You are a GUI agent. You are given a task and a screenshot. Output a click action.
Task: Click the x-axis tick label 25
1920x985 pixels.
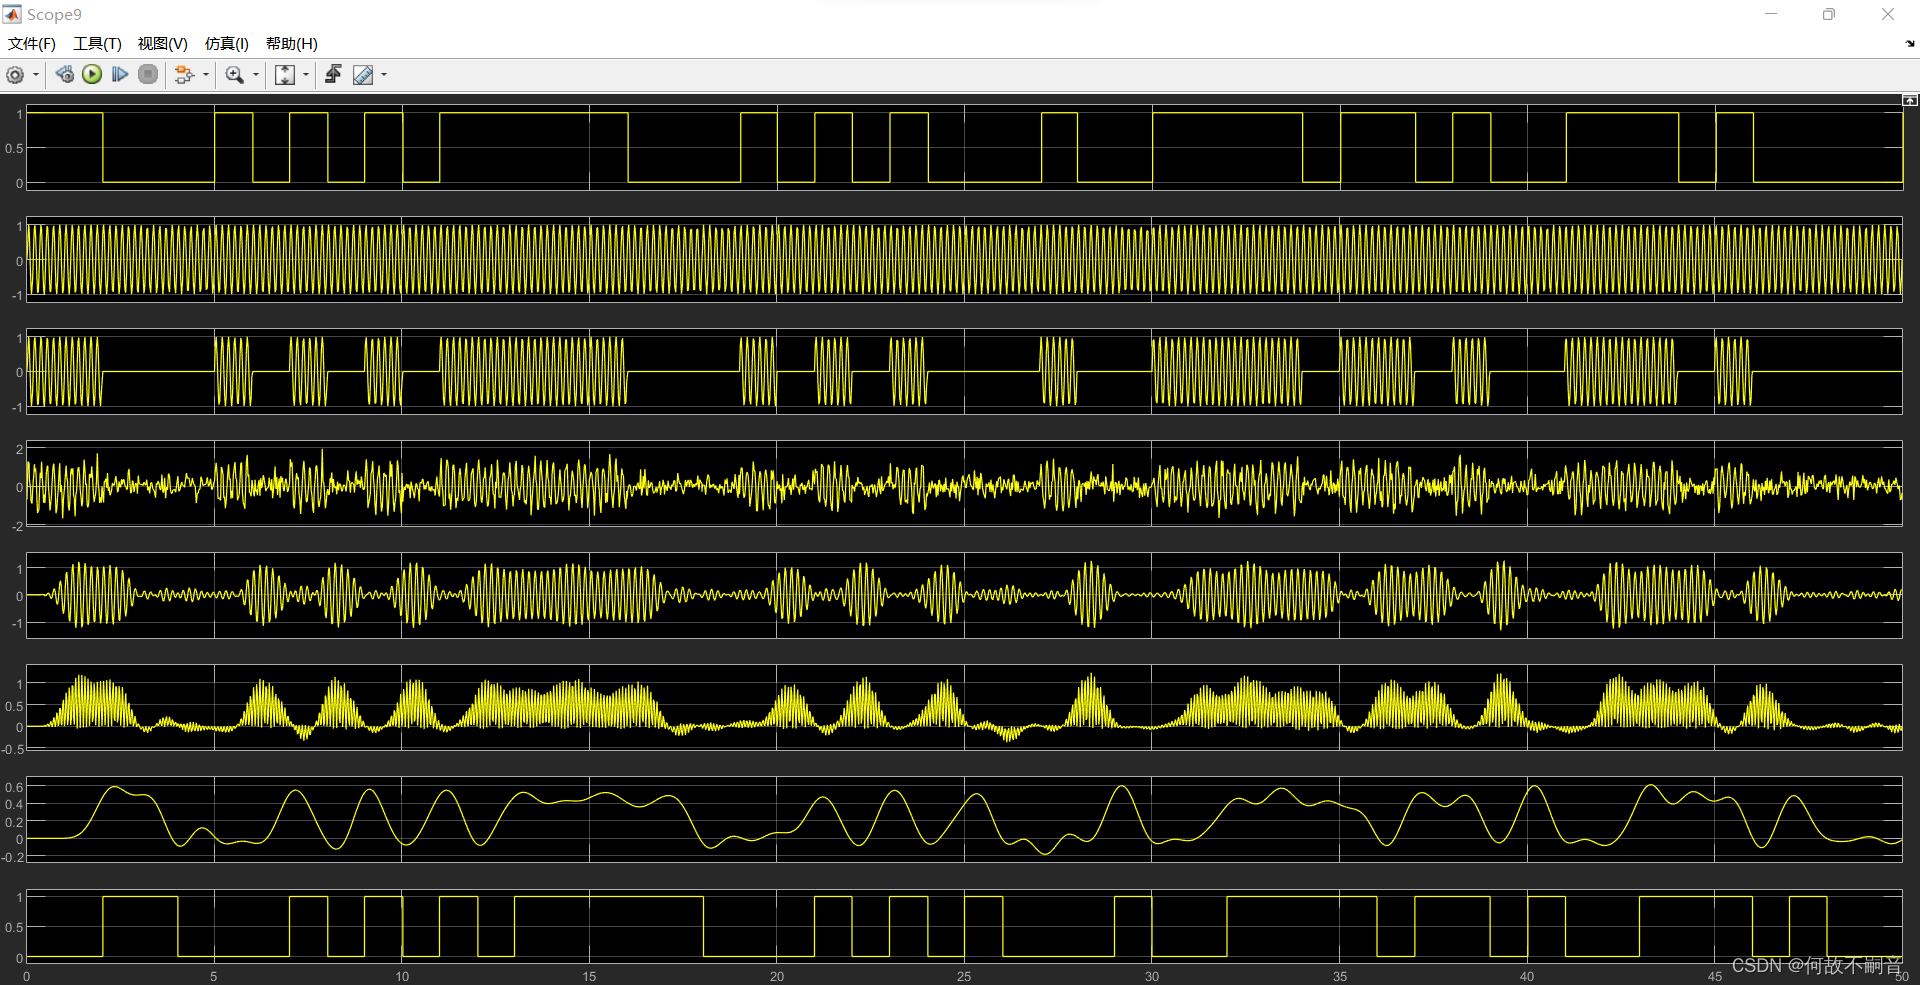(x=964, y=976)
